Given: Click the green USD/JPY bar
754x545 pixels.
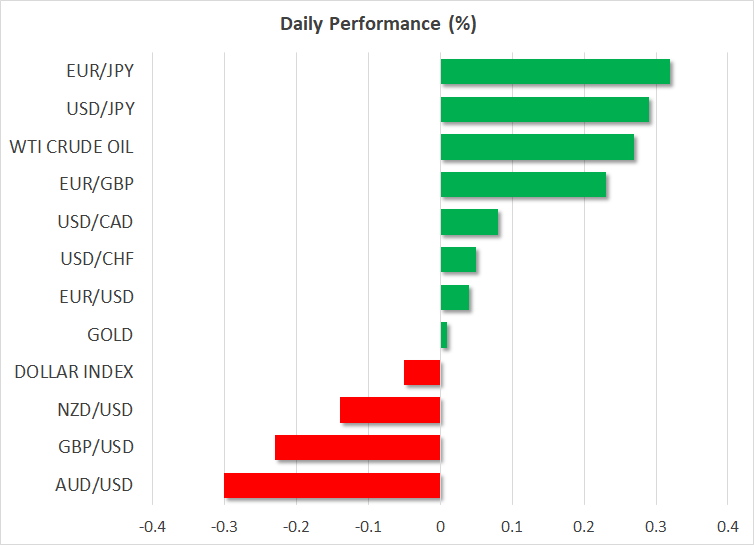Looking at the screenshot, I should [545, 110].
